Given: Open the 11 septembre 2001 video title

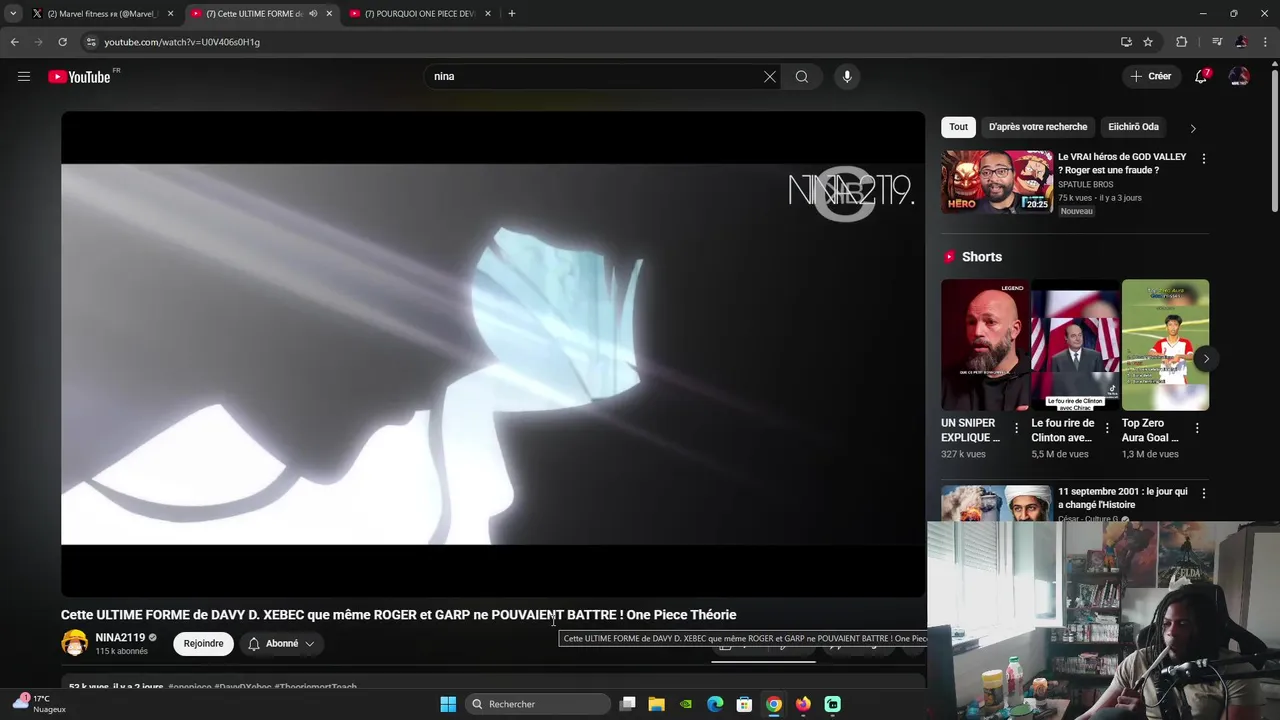Looking at the screenshot, I should (1123, 498).
